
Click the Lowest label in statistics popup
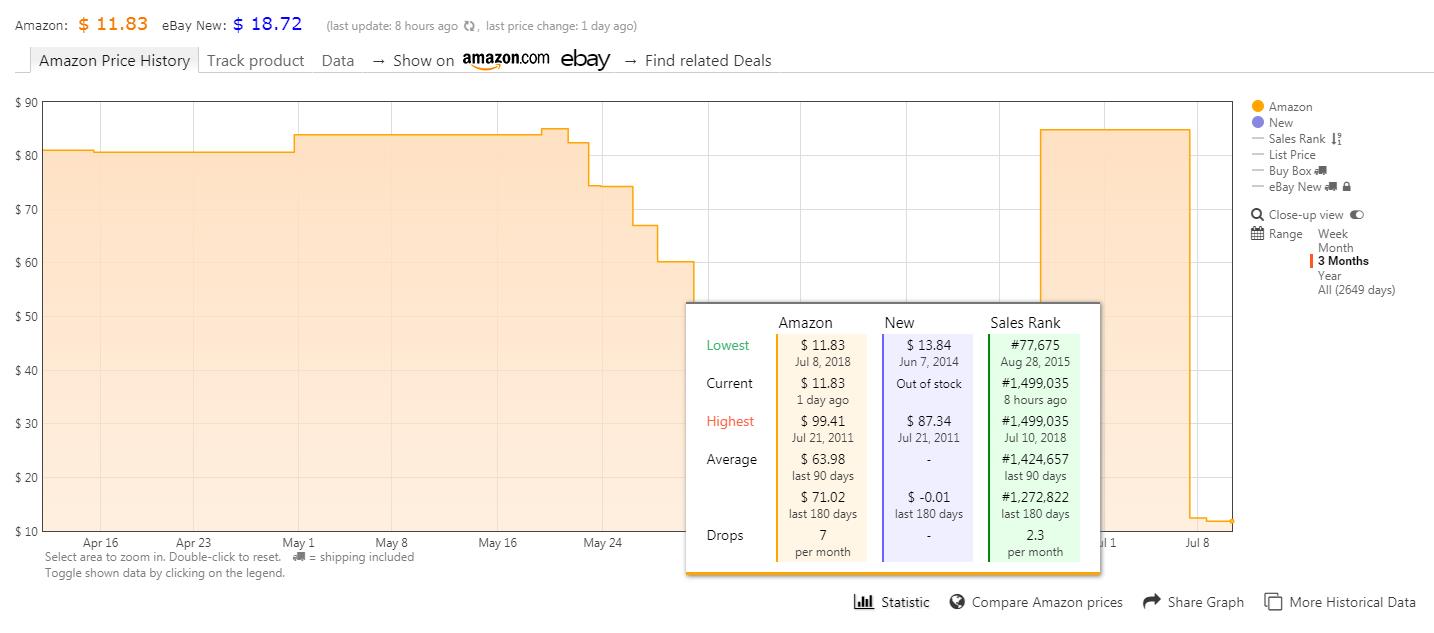(x=727, y=345)
